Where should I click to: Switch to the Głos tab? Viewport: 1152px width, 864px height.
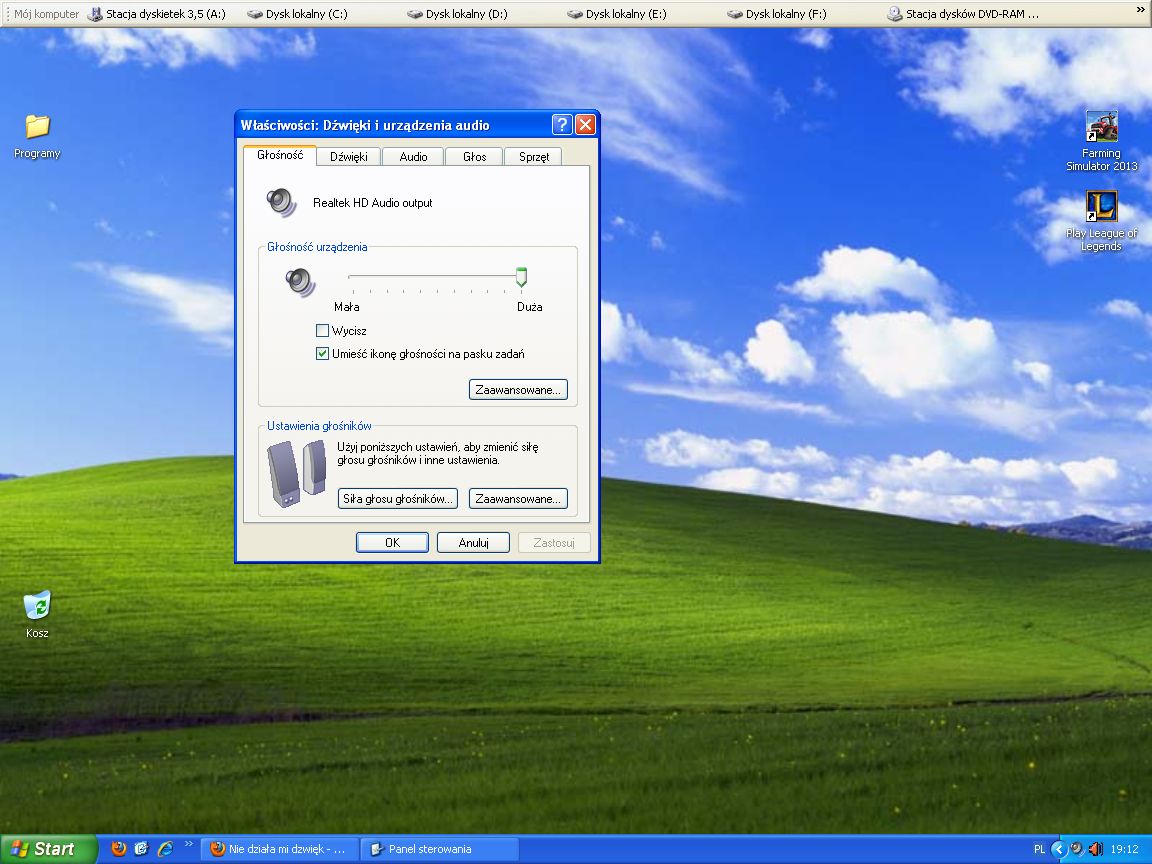[475, 156]
